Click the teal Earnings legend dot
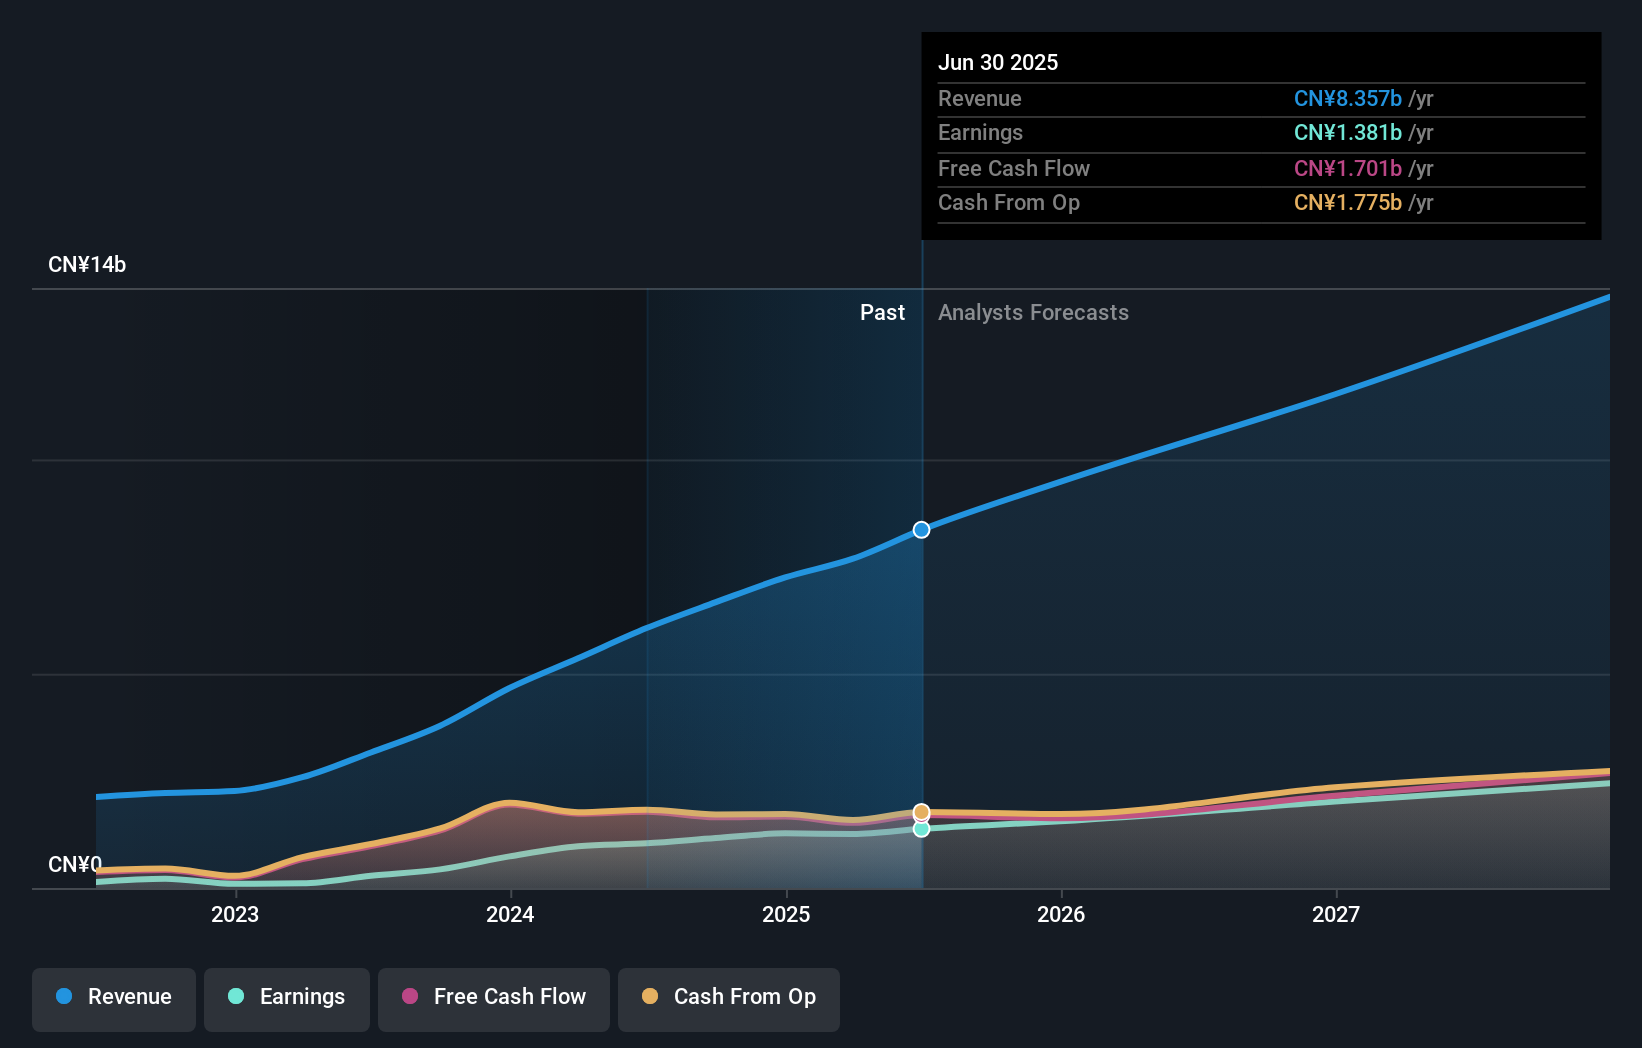Image resolution: width=1642 pixels, height=1048 pixels. 233,997
